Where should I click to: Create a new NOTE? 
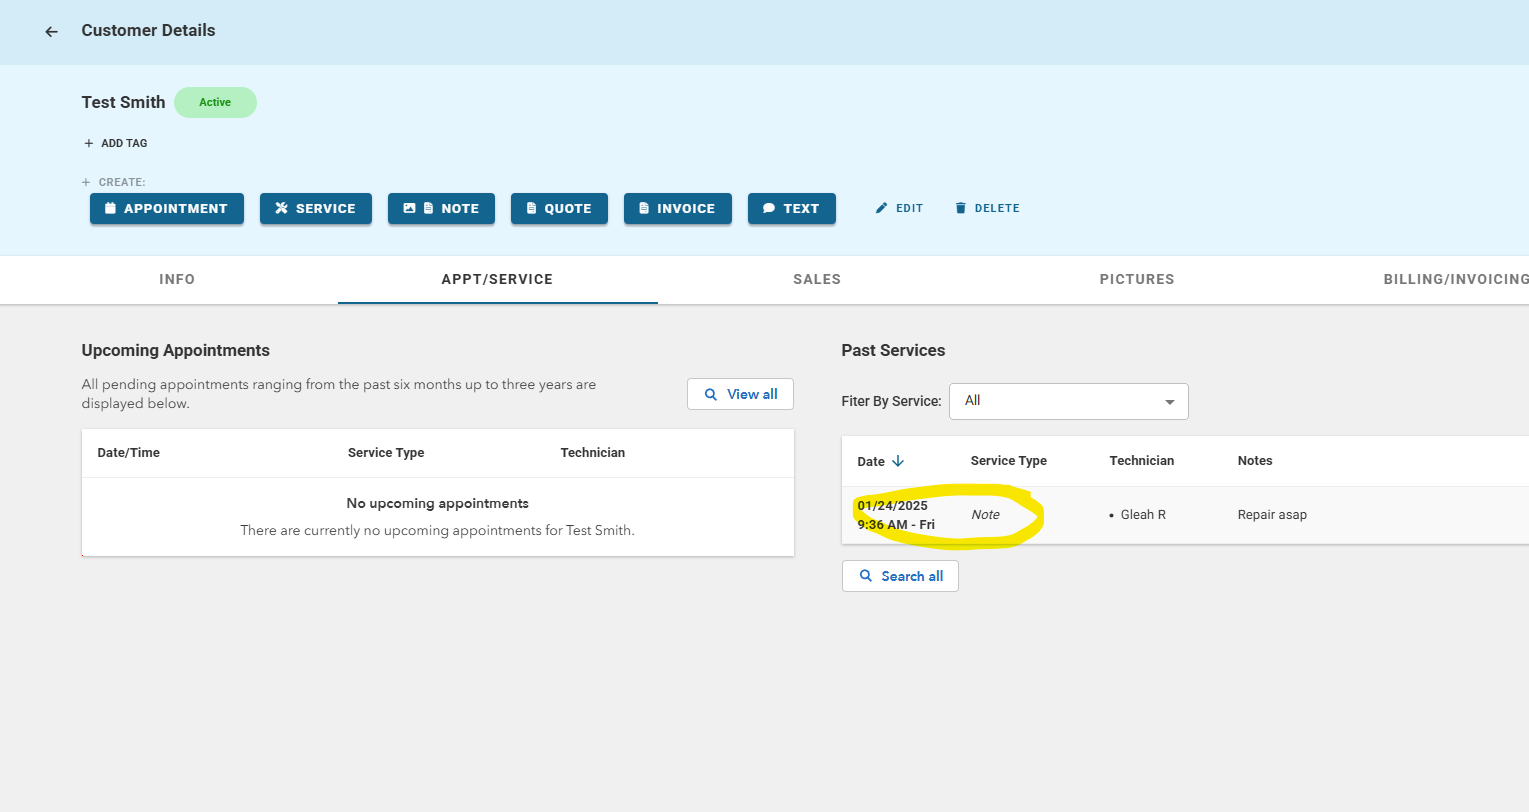441,208
